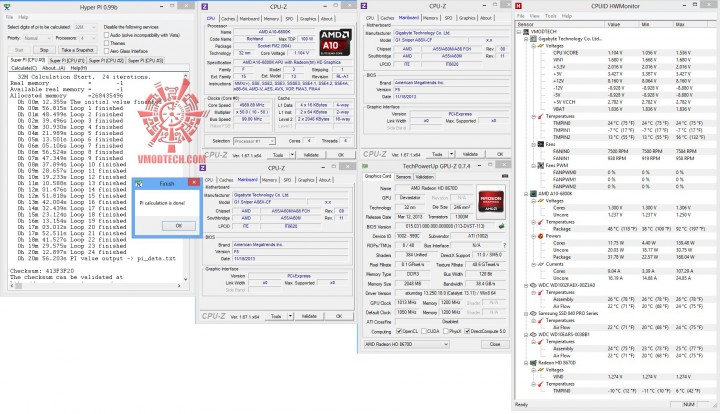The height and width of the screenshot is (414, 720).
Task: Open the Tools arrow in the CPU-Z window with the CPU tab active
Action: coord(292,155)
